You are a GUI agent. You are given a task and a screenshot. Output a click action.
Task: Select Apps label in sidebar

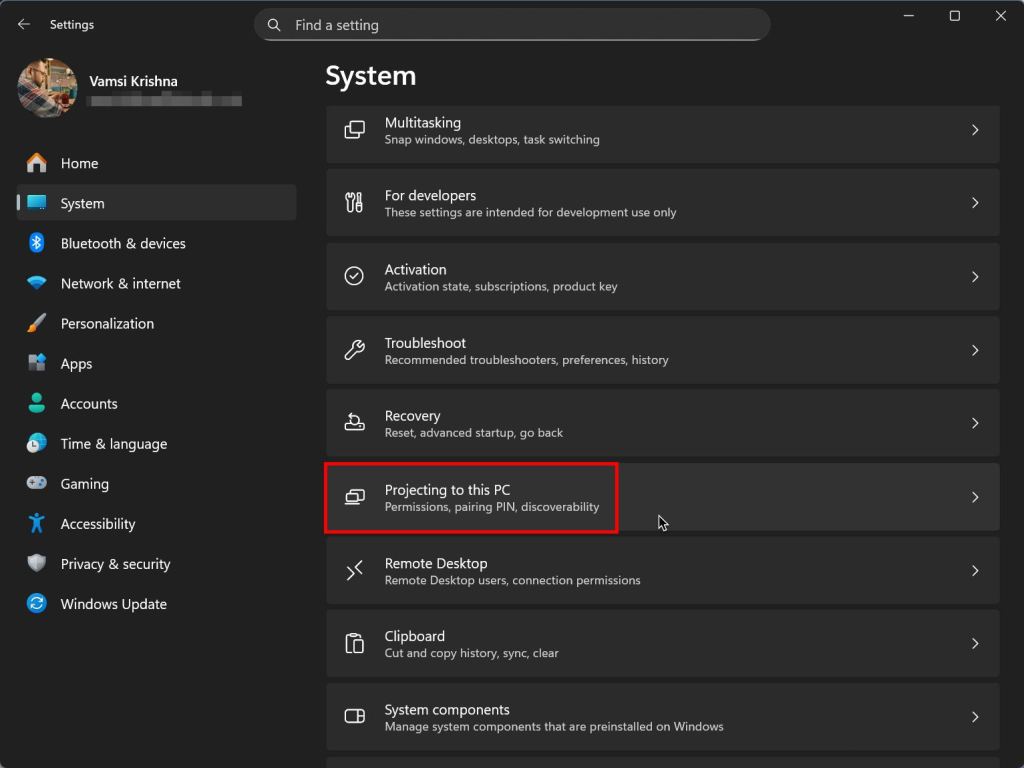pyautogui.click(x=76, y=364)
